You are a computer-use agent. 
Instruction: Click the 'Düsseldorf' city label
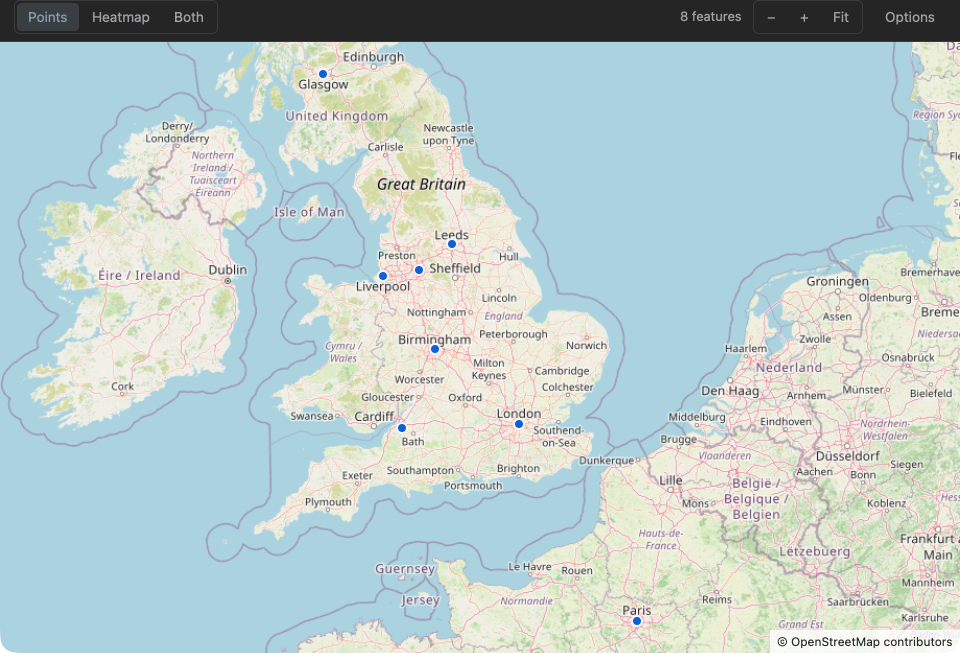point(847,457)
